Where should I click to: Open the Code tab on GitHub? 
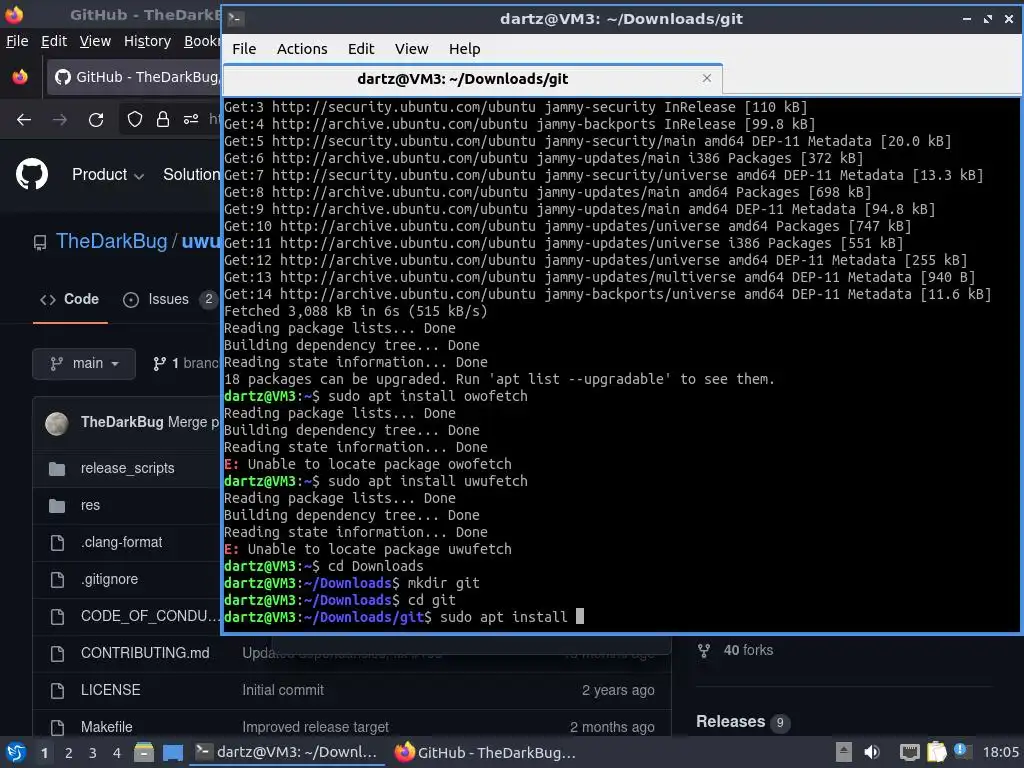click(70, 299)
